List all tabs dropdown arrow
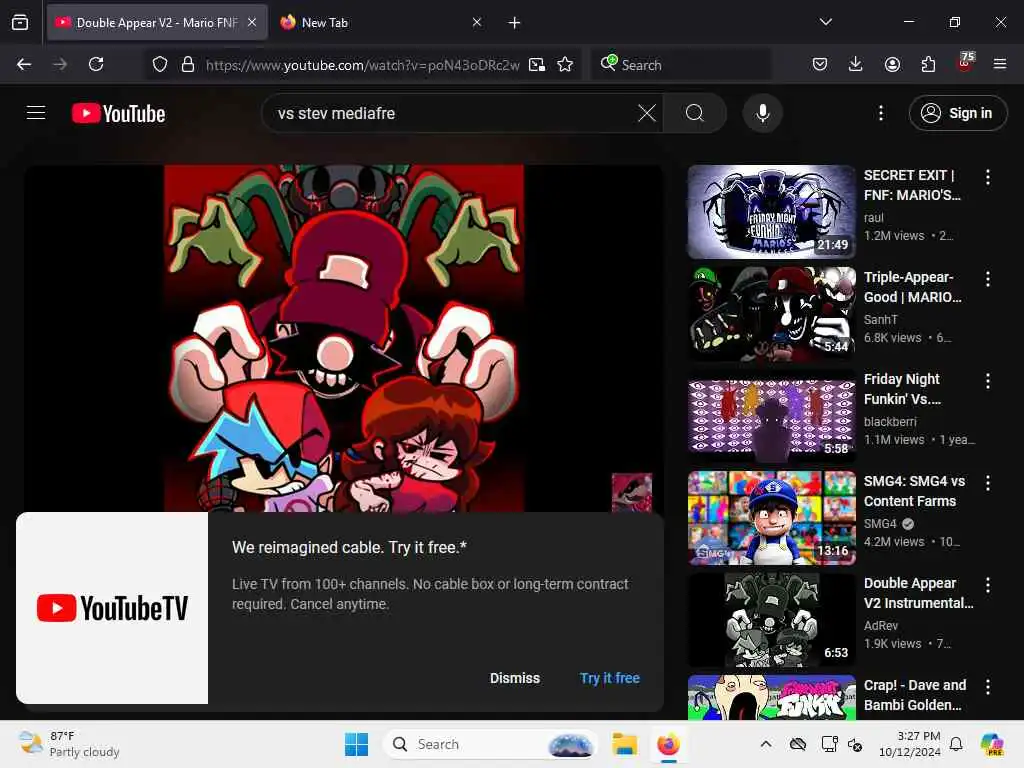Image resolution: width=1024 pixels, height=768 pixels. click(x=826, y=22)
